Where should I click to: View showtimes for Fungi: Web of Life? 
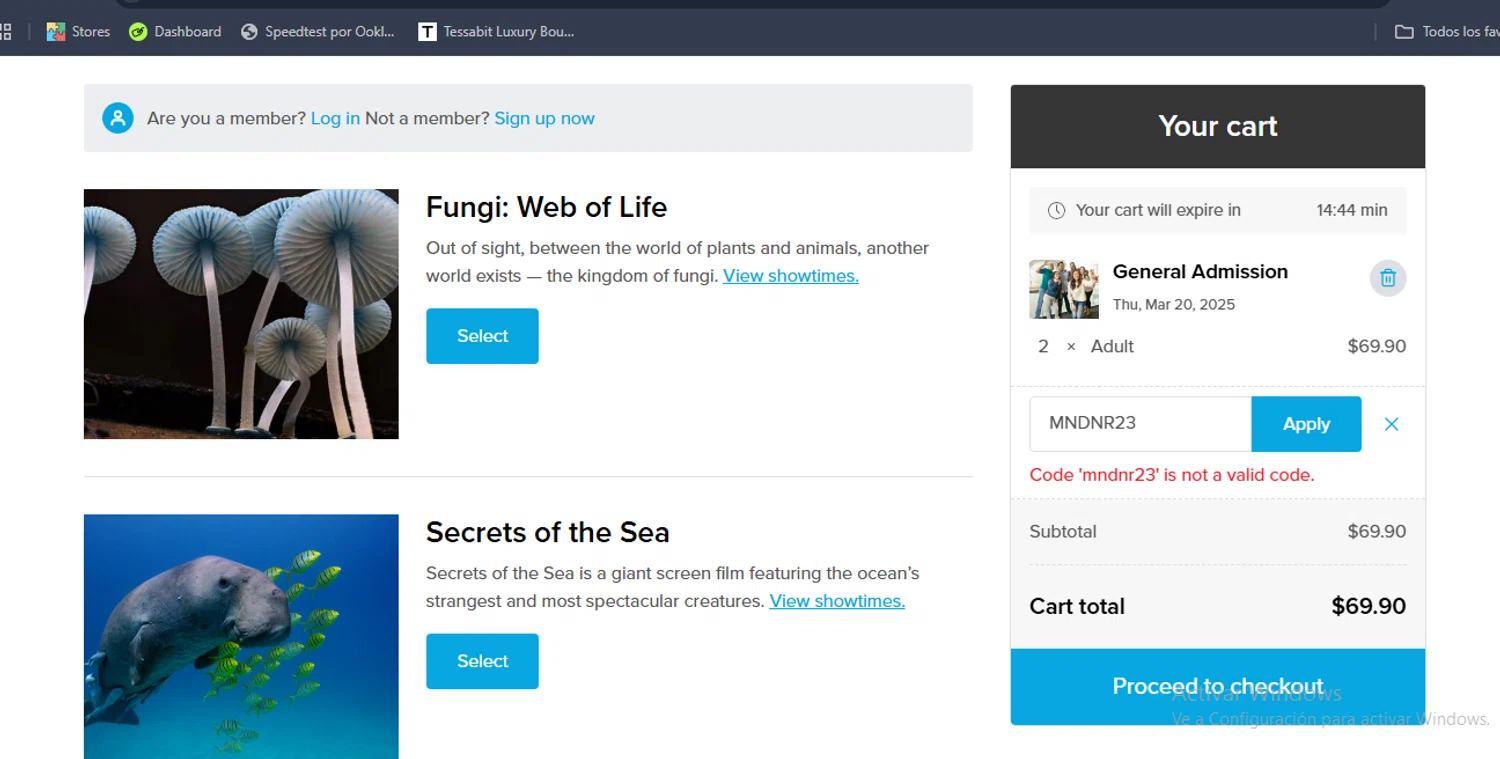(791, 276)
